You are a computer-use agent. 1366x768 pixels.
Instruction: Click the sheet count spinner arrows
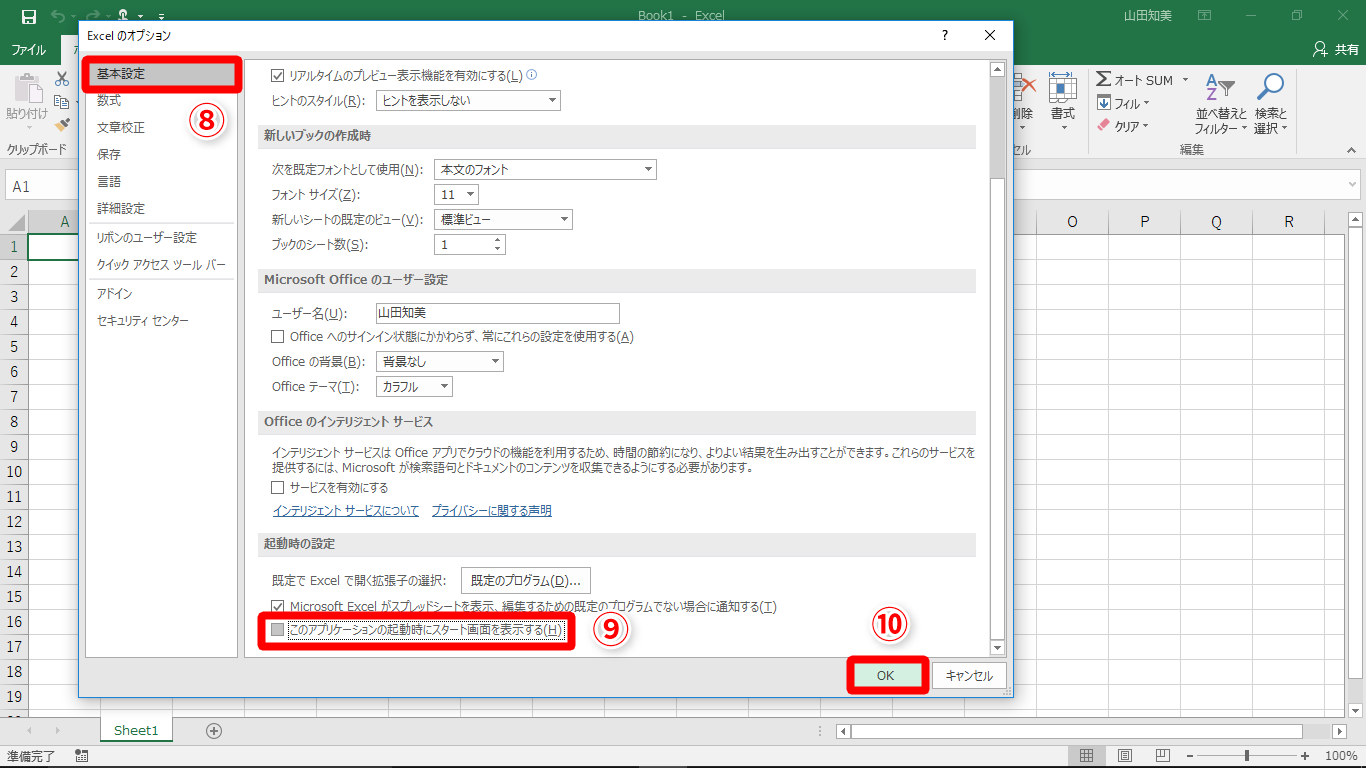pyautogui.click(x=498, y=245)
